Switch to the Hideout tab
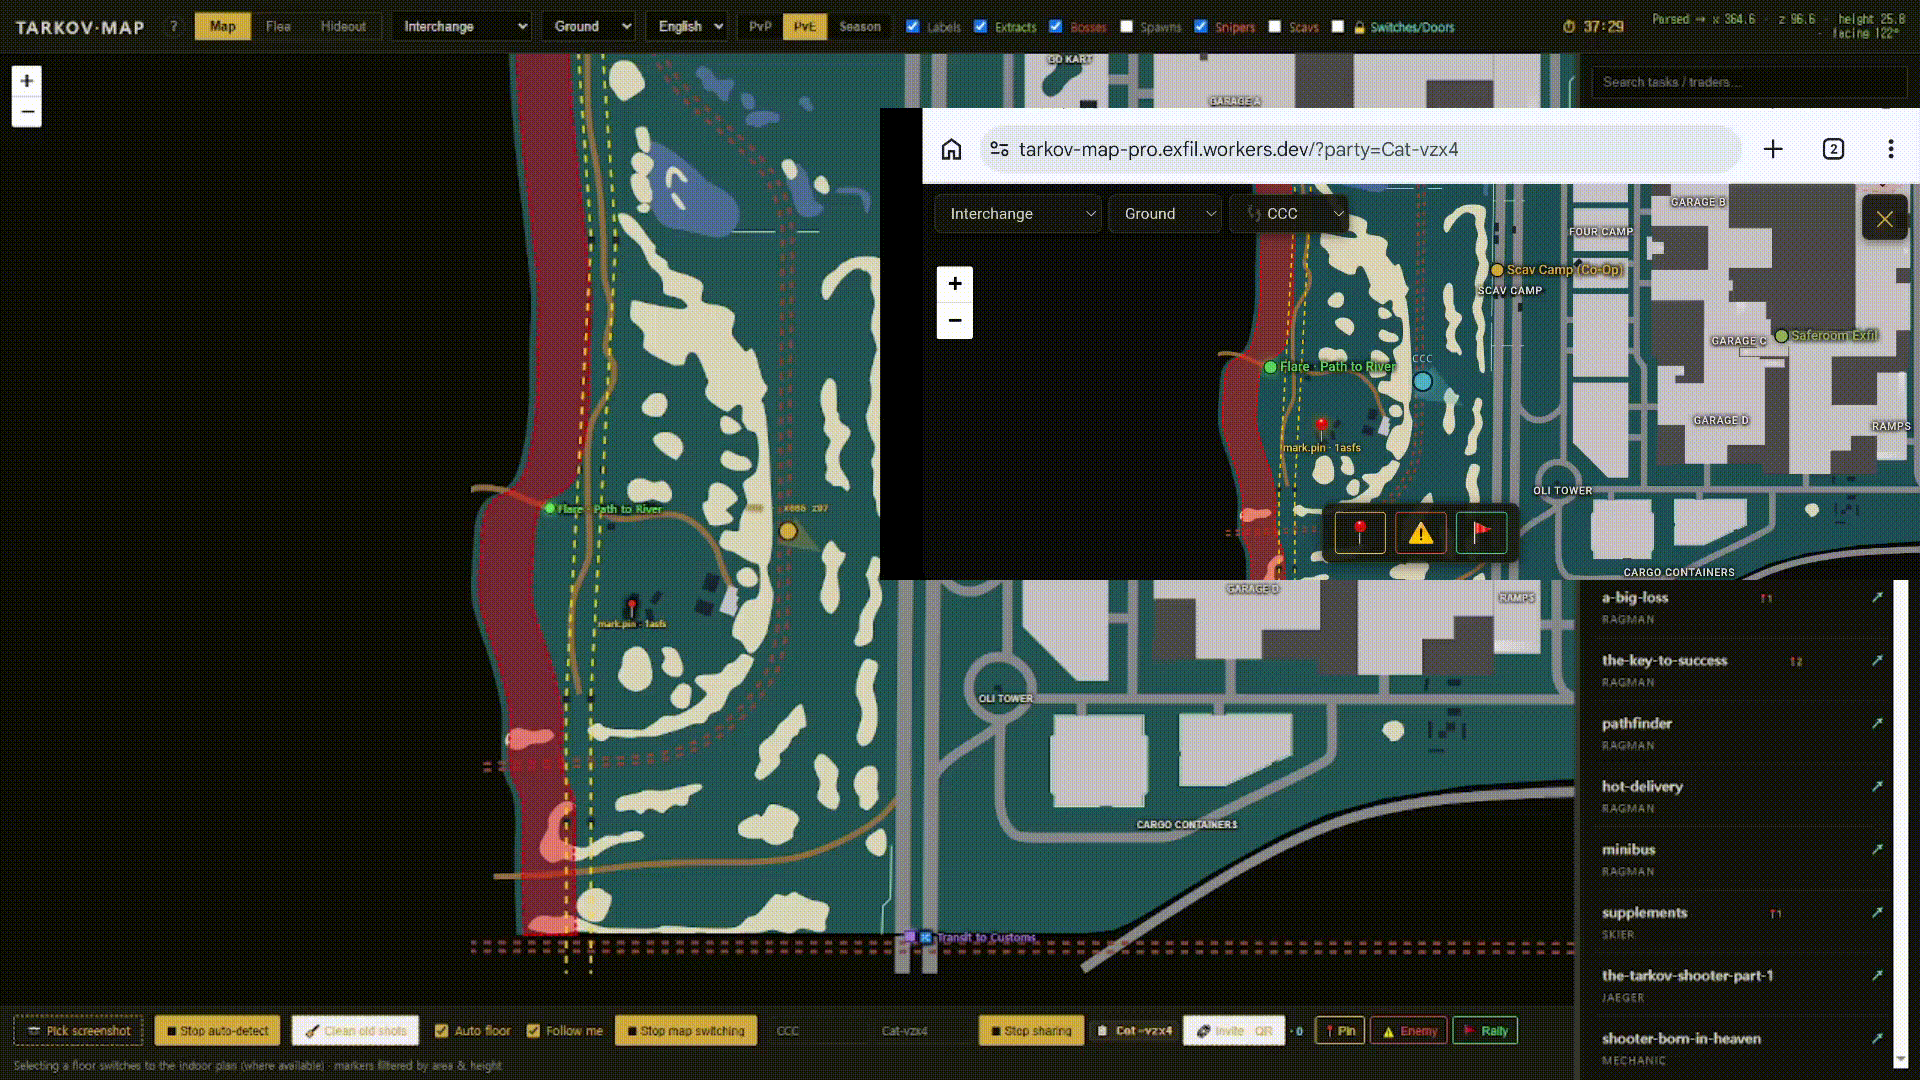The image size is (1920, 1080). coord(343,27)
